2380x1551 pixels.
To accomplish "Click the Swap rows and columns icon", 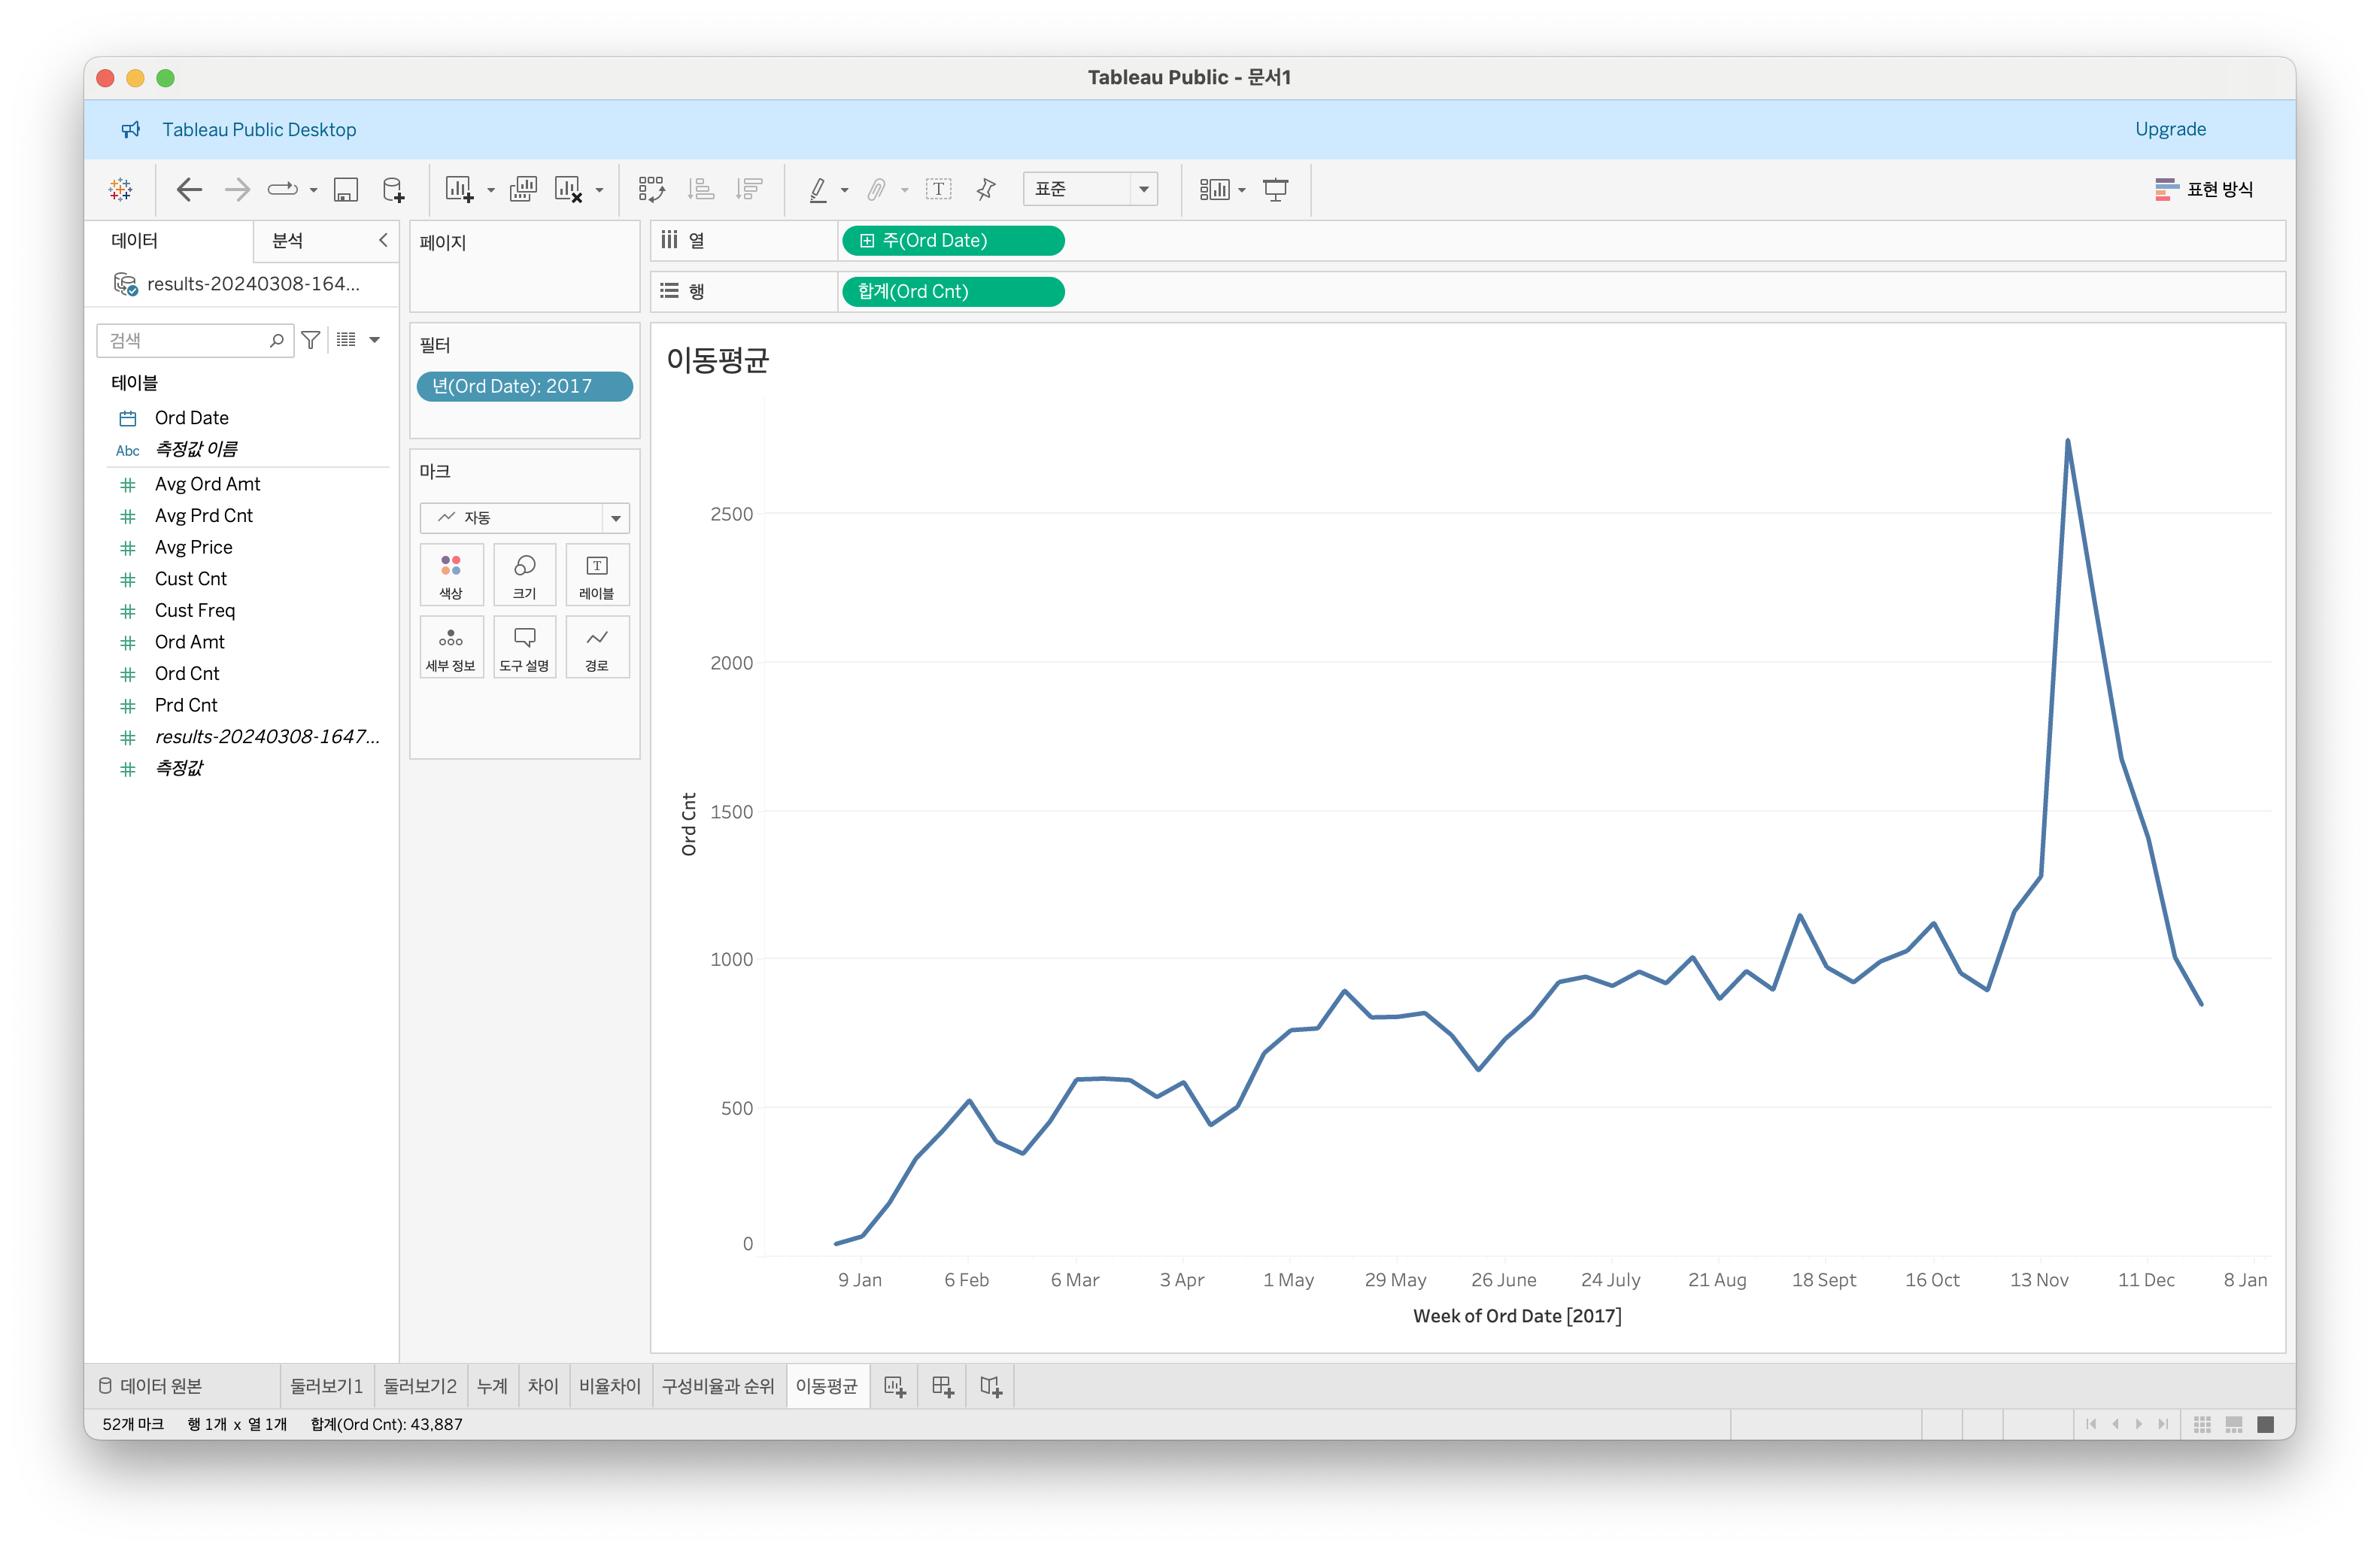I will (x=651, y=189).
